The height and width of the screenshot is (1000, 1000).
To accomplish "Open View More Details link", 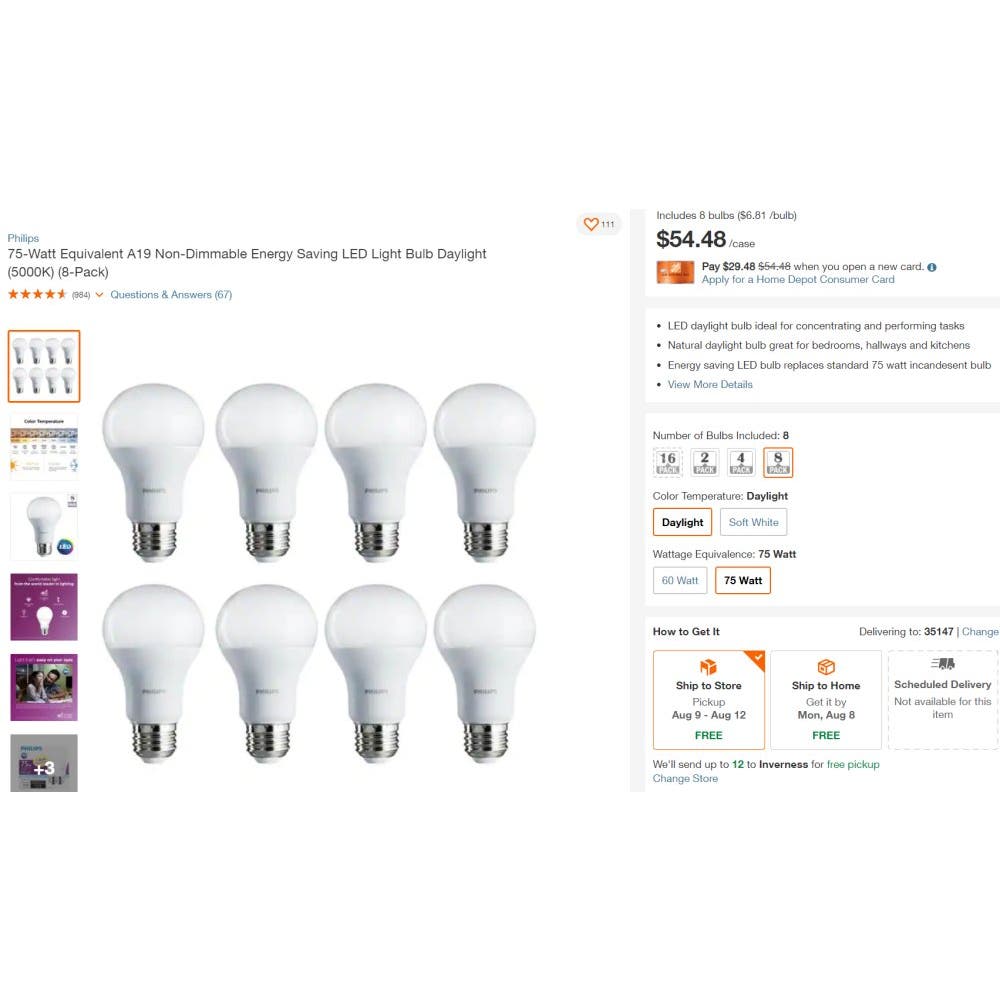I will [710, 385].
